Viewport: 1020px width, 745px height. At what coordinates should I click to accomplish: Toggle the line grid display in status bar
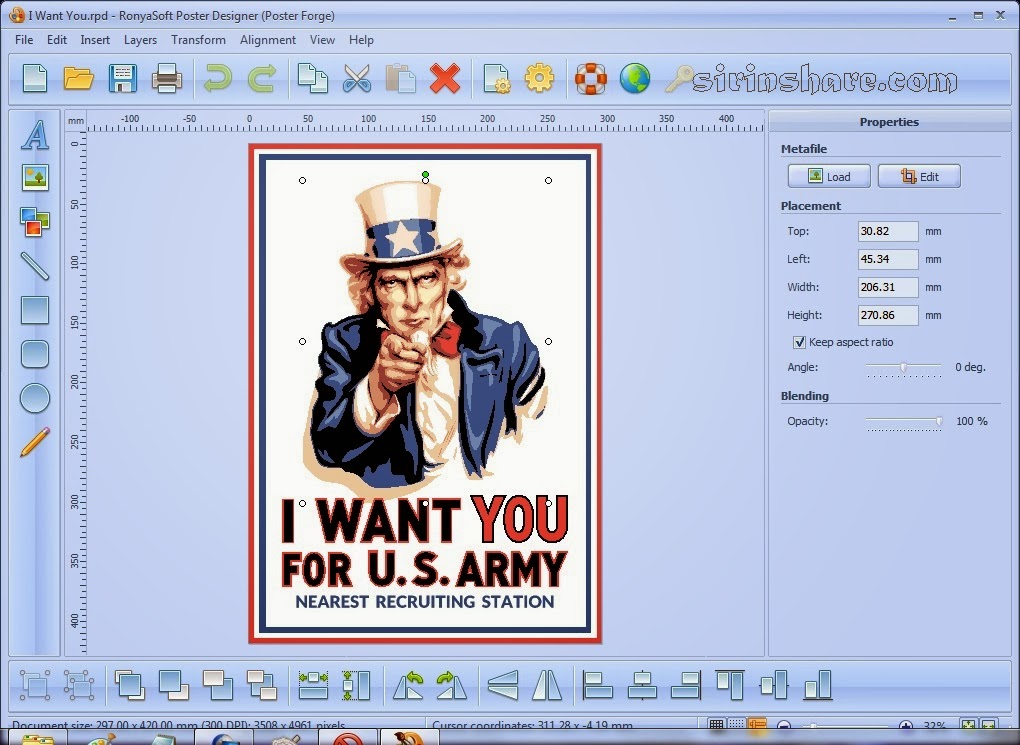[x=716, y=724]
